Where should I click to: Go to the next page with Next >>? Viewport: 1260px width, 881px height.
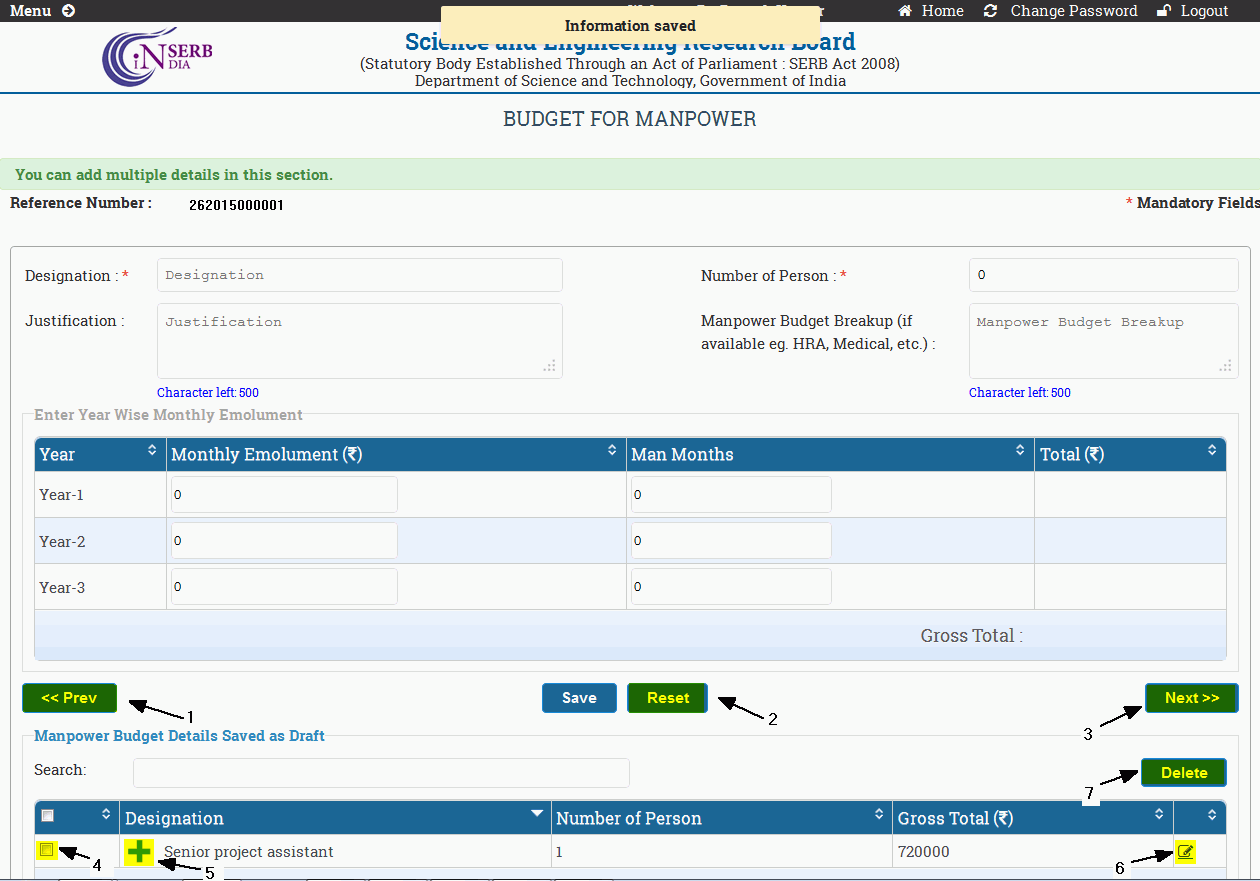(1191, 698)
